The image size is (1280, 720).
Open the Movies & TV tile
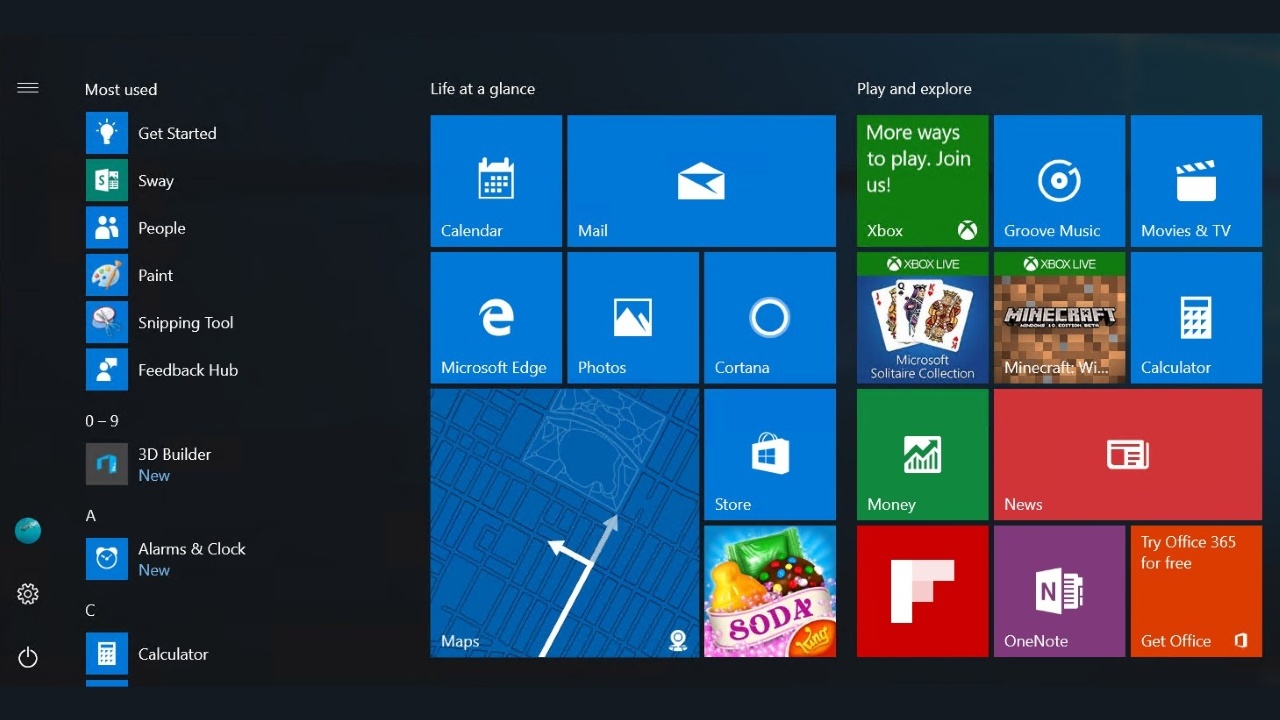1196,181
